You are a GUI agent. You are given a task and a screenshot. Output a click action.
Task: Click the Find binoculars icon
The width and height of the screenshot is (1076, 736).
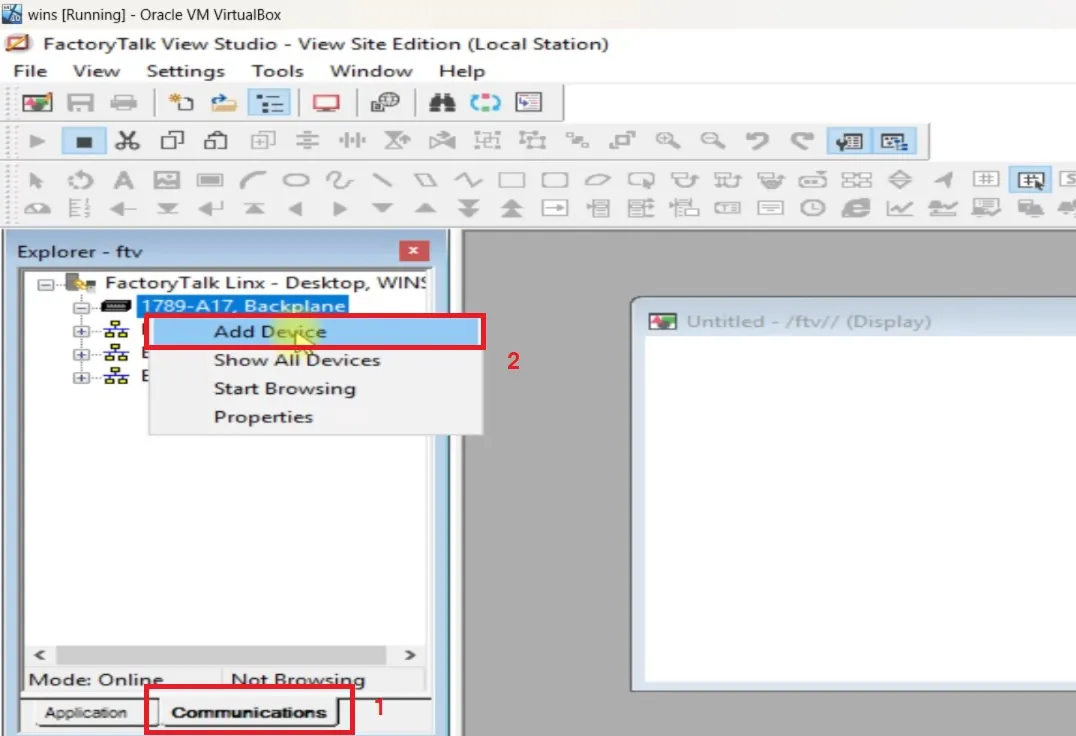coord(440,101)
